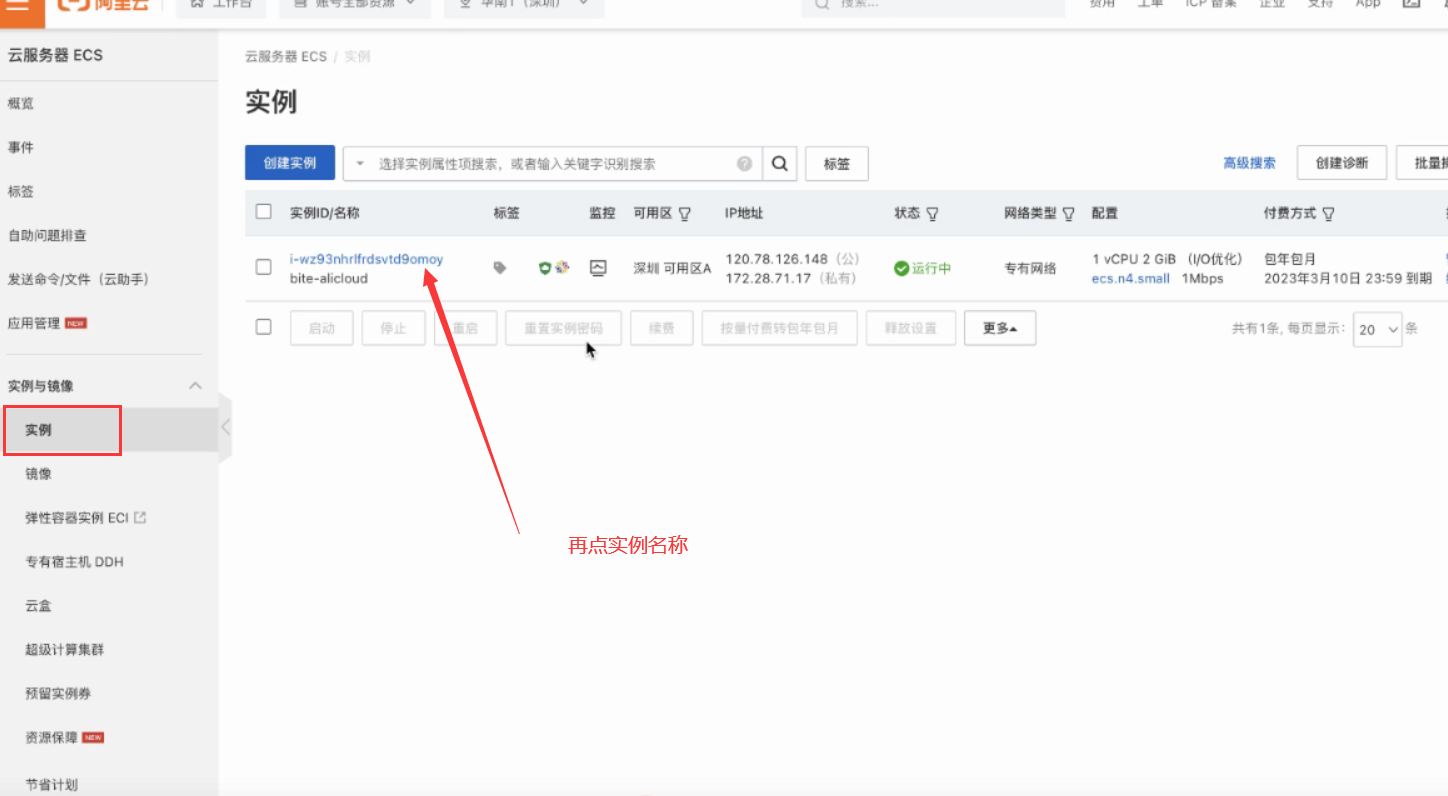Image resolution: width=1448 pixels, height=796 pixels.
Task: Click the 包年包月 billing method text
Action: tap(1290, 259)
